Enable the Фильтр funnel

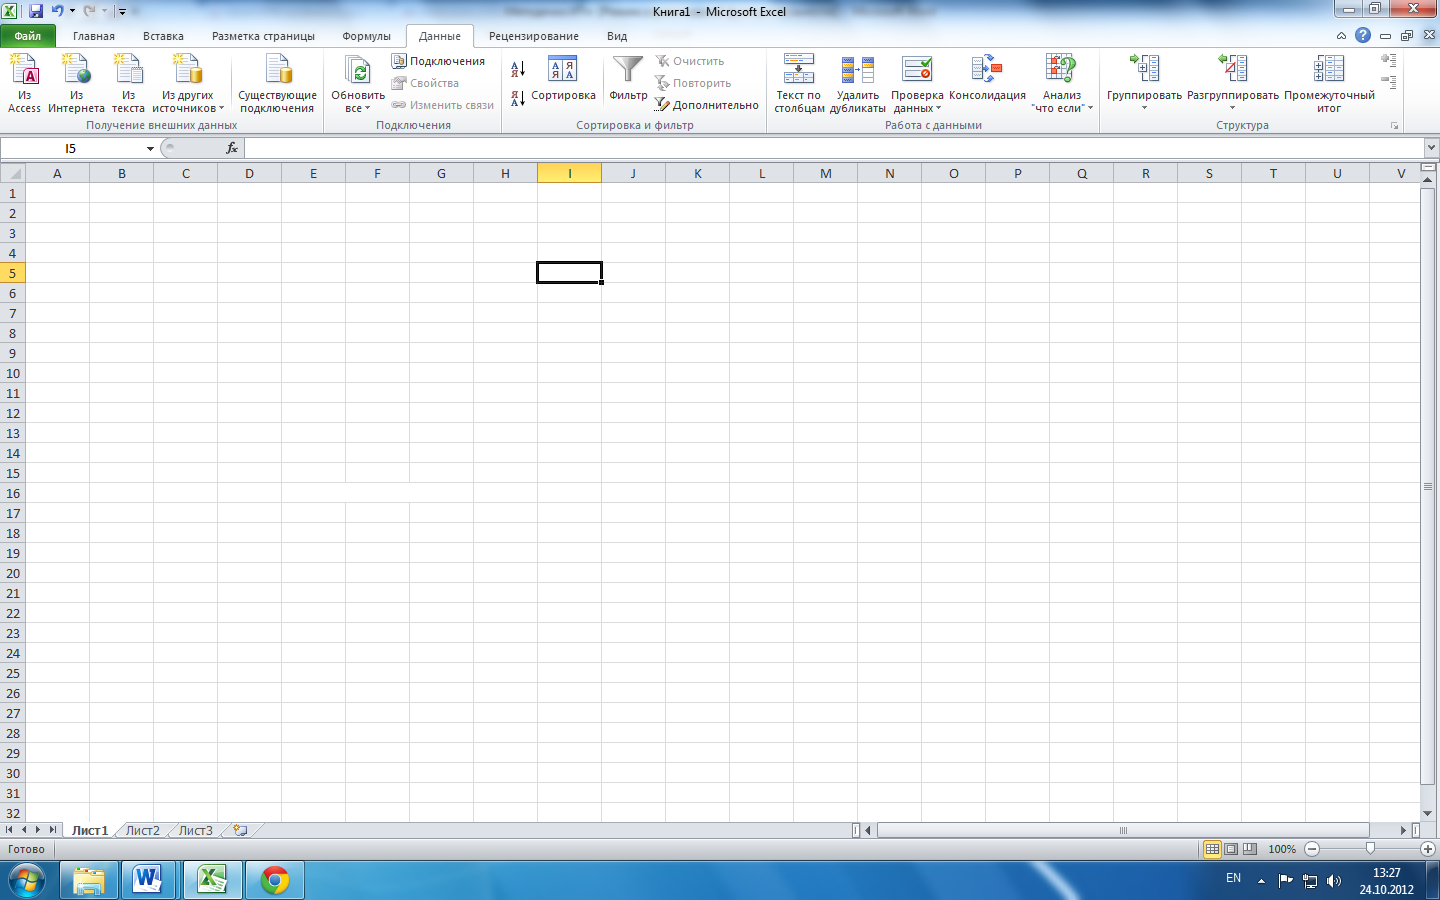(628, 80)
